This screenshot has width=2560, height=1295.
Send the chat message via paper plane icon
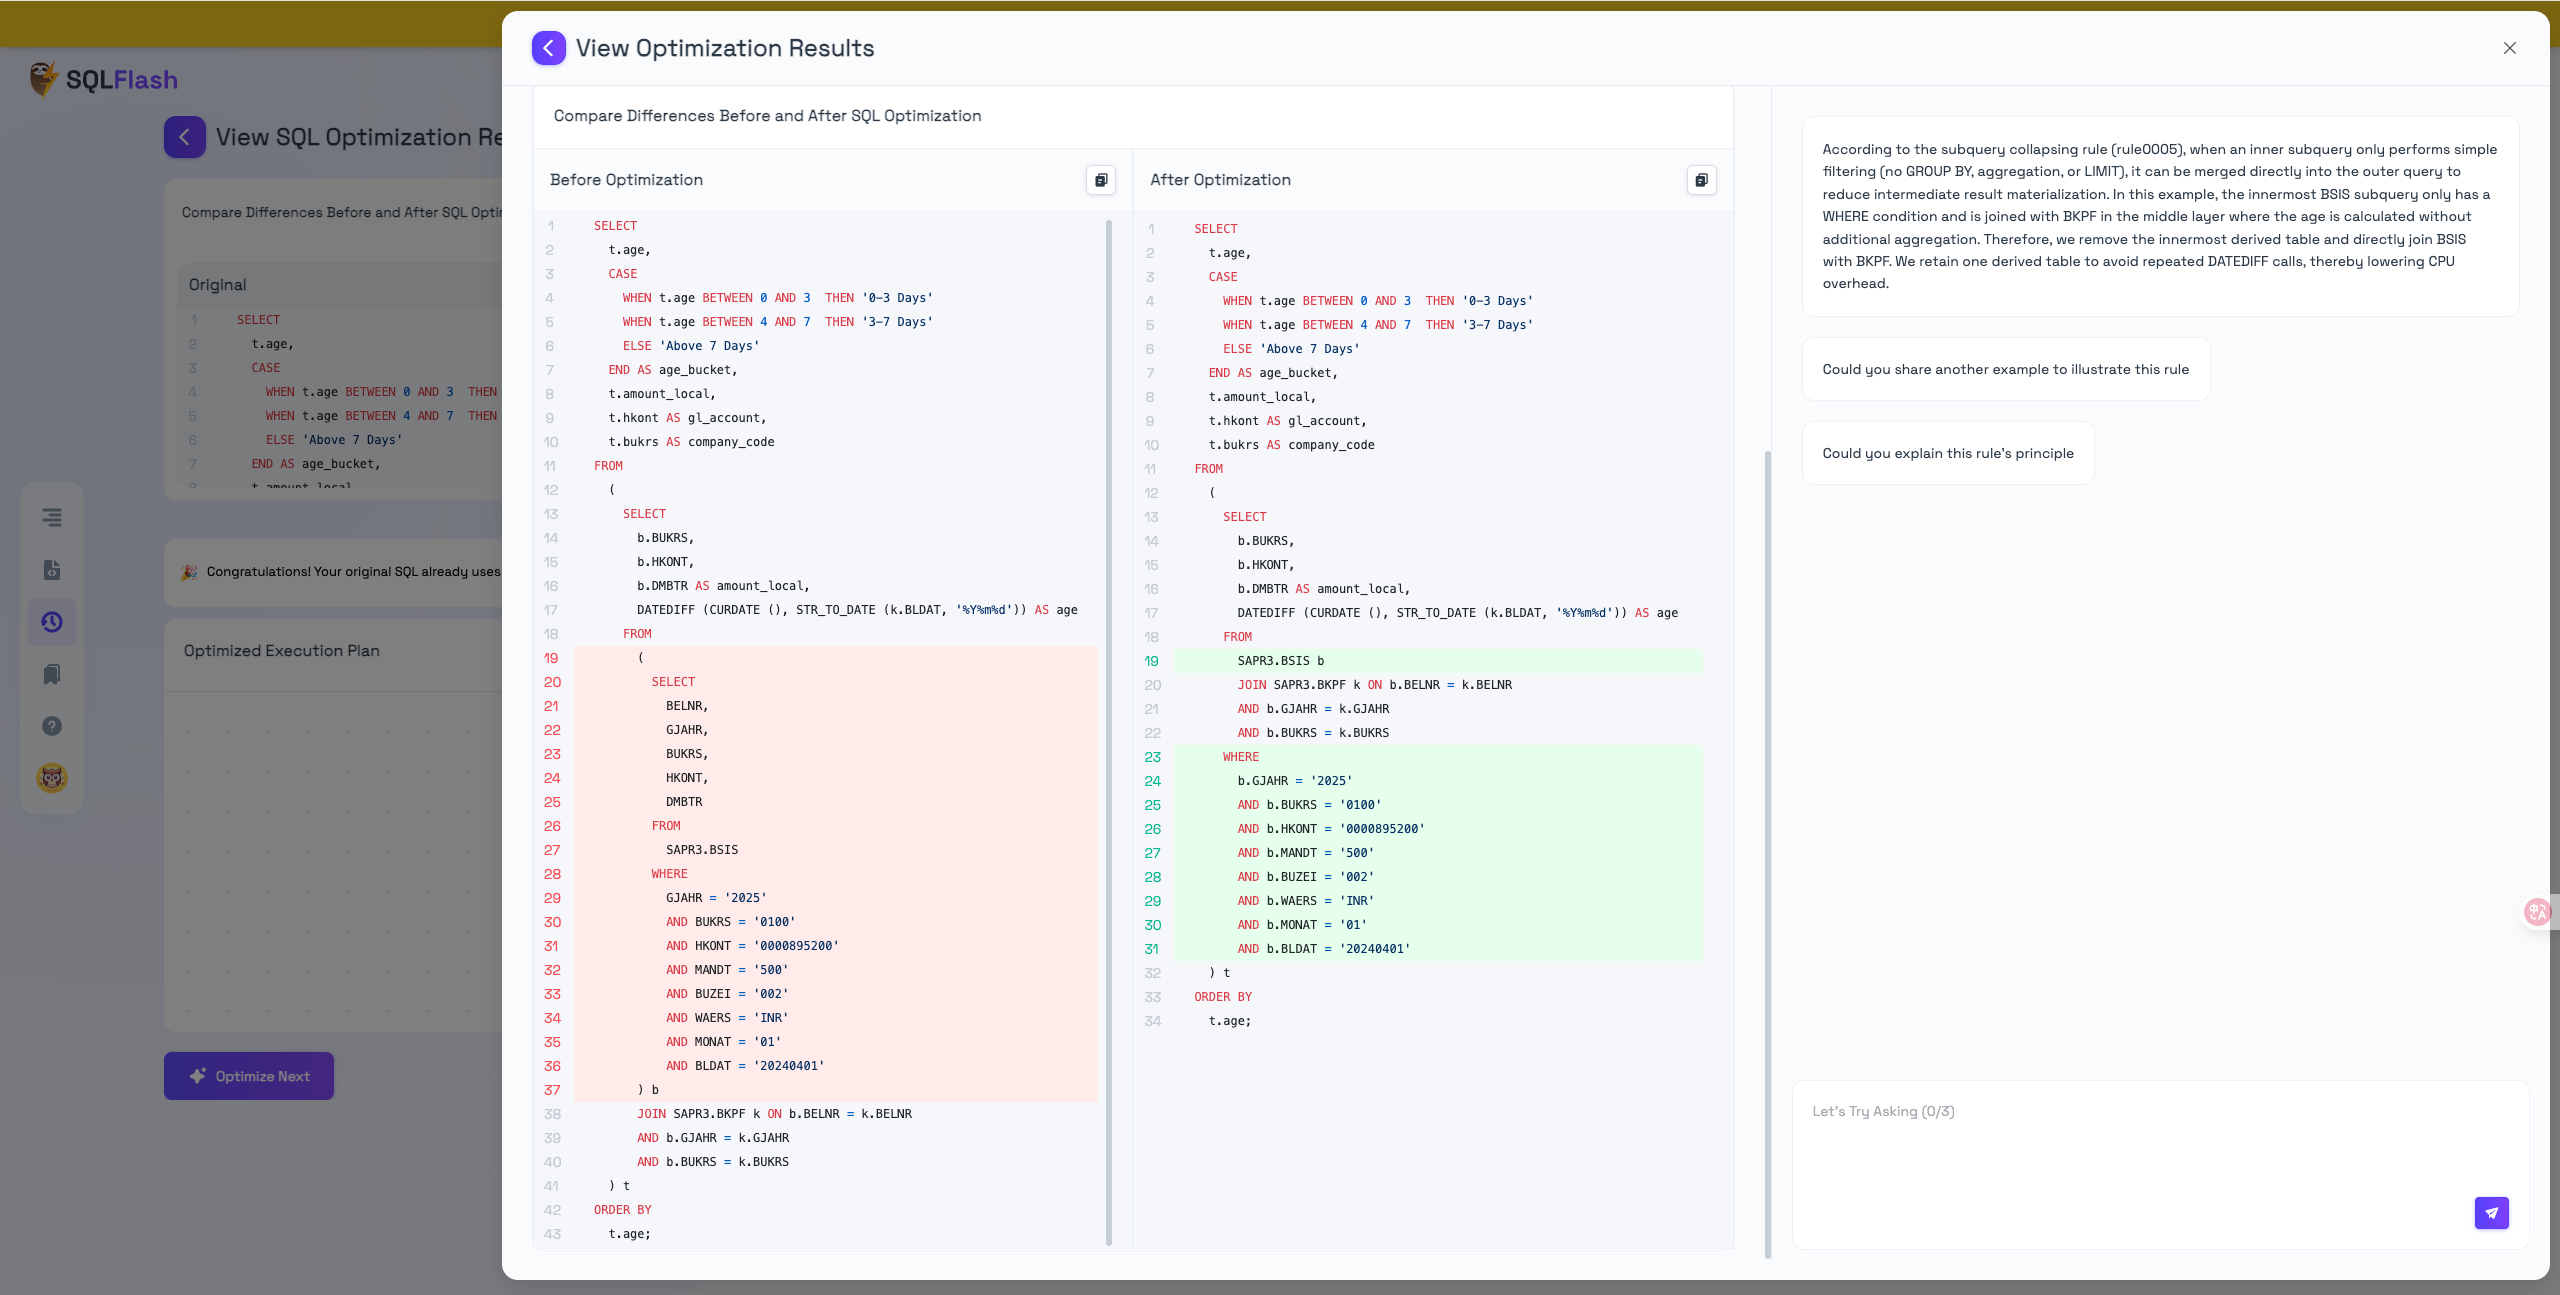click(x=2492, y=1212)
